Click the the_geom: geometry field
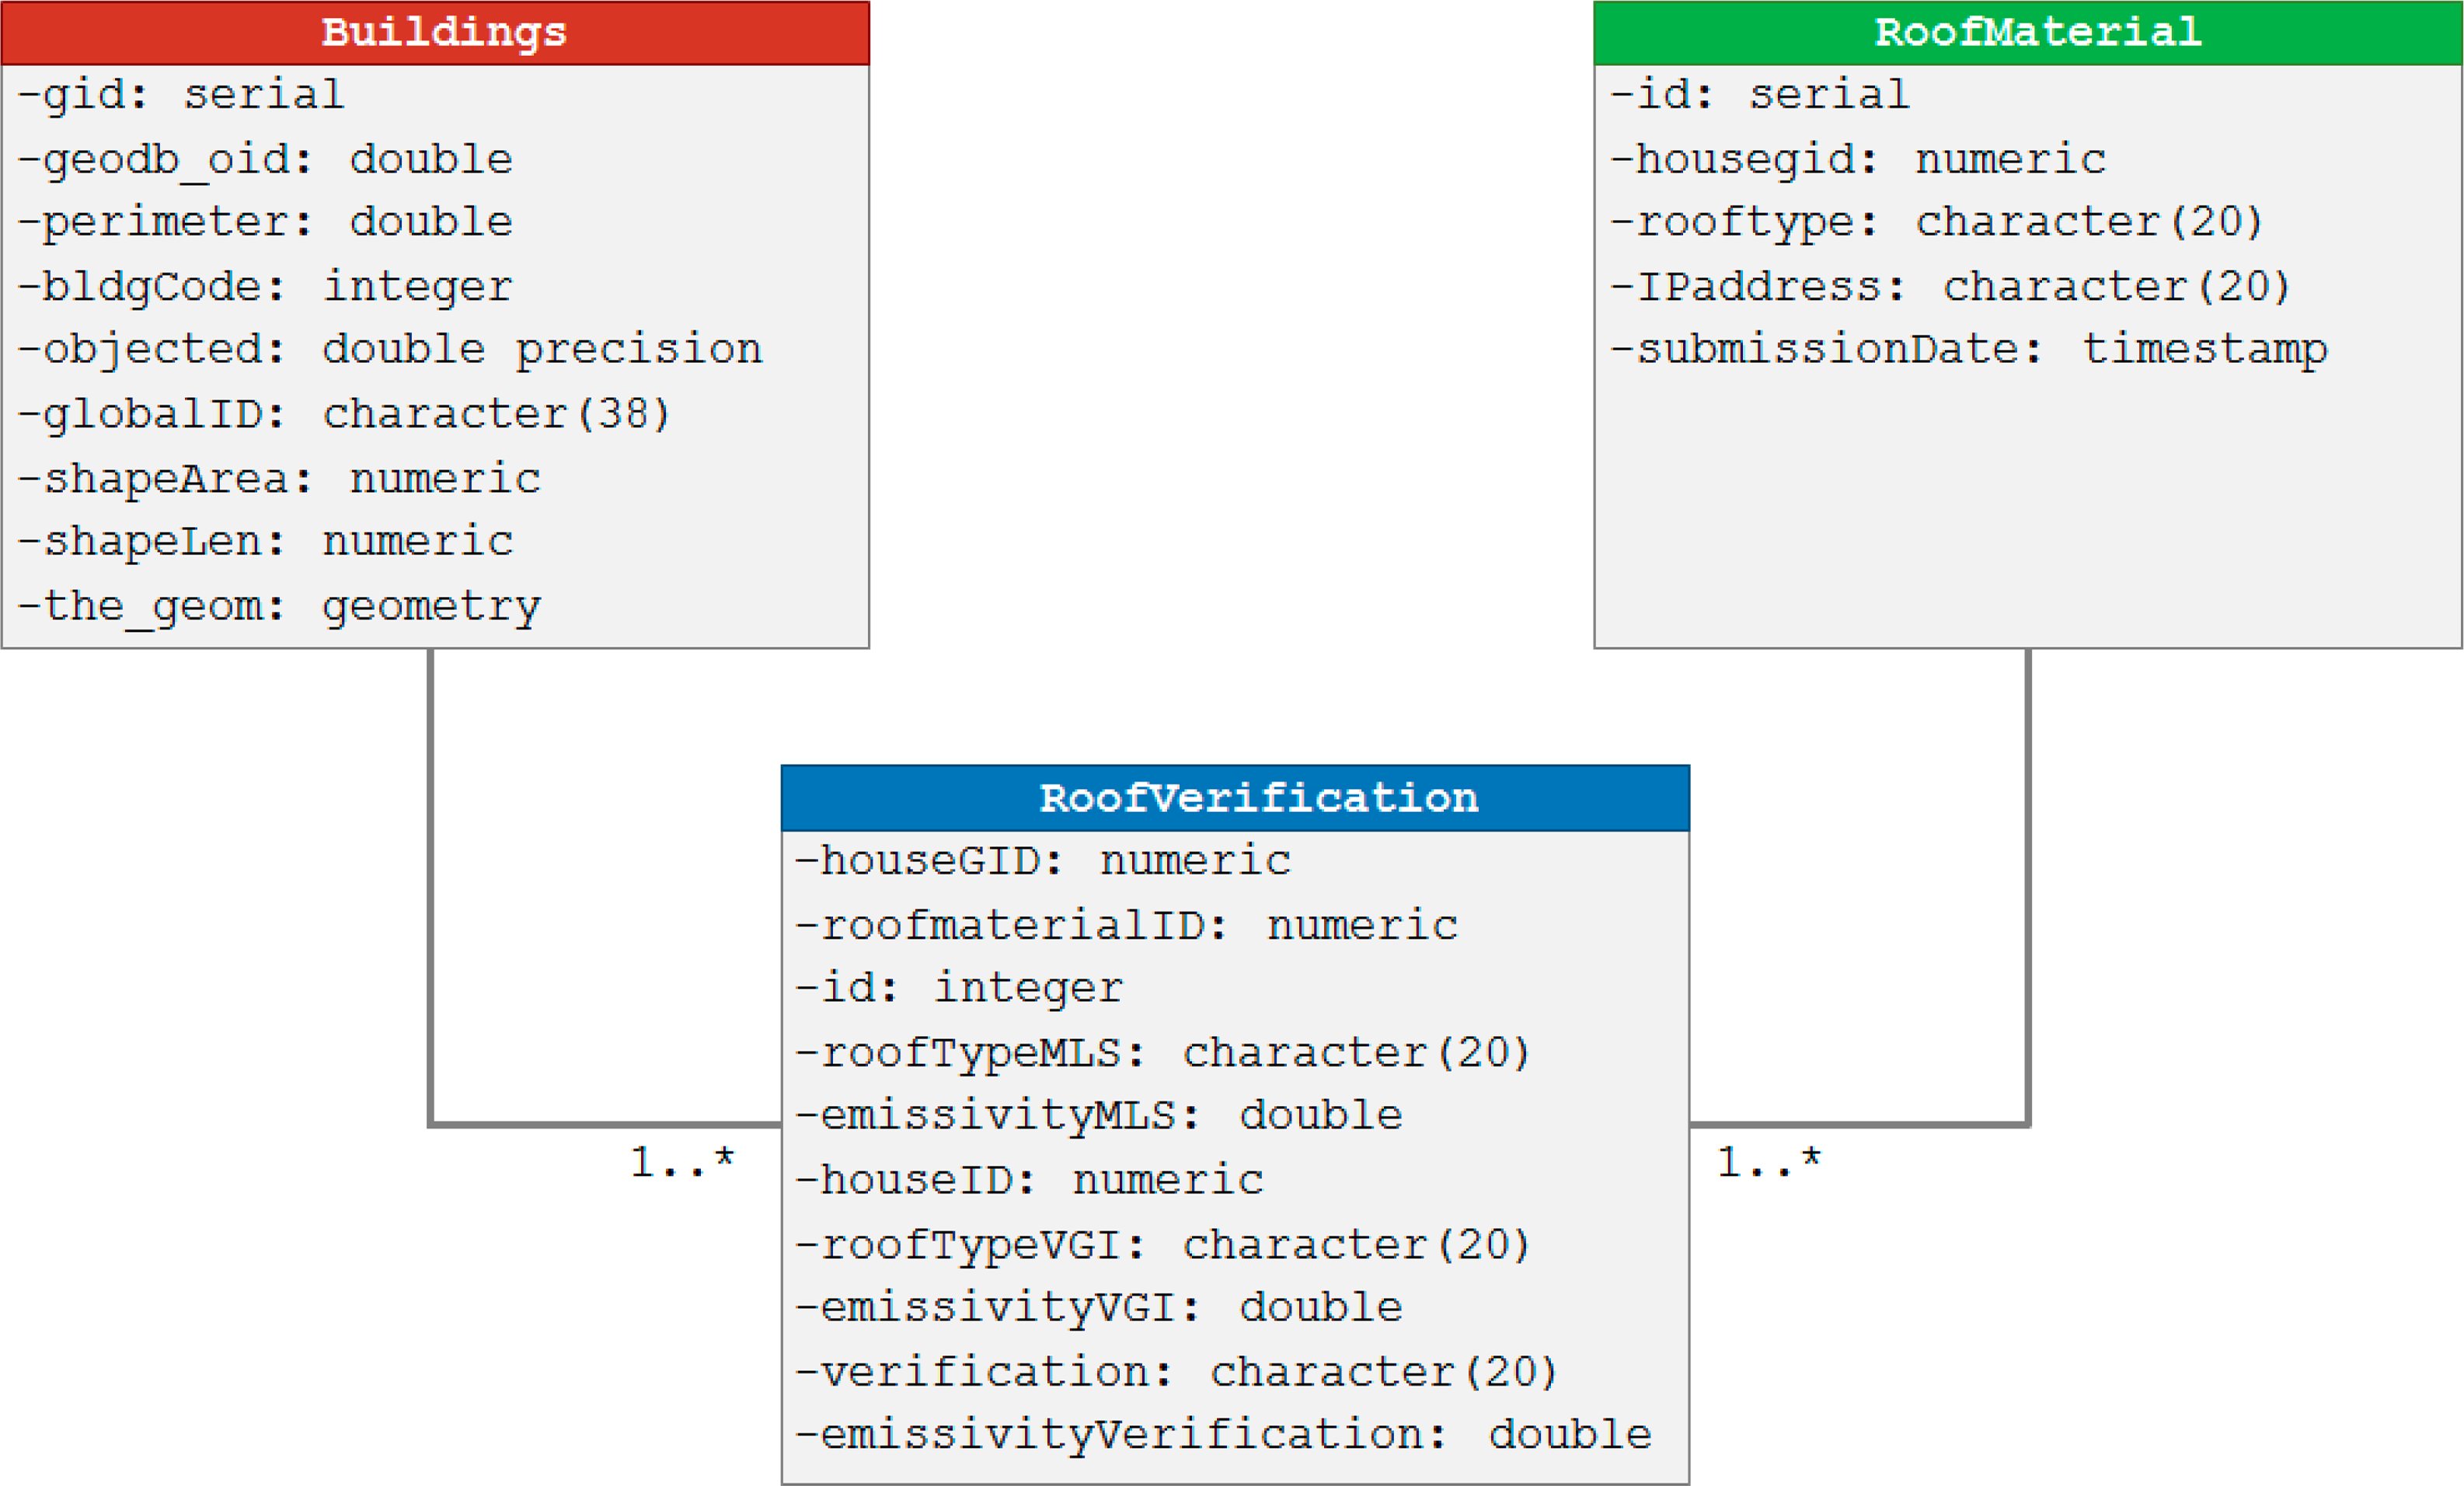 (280, 606)
